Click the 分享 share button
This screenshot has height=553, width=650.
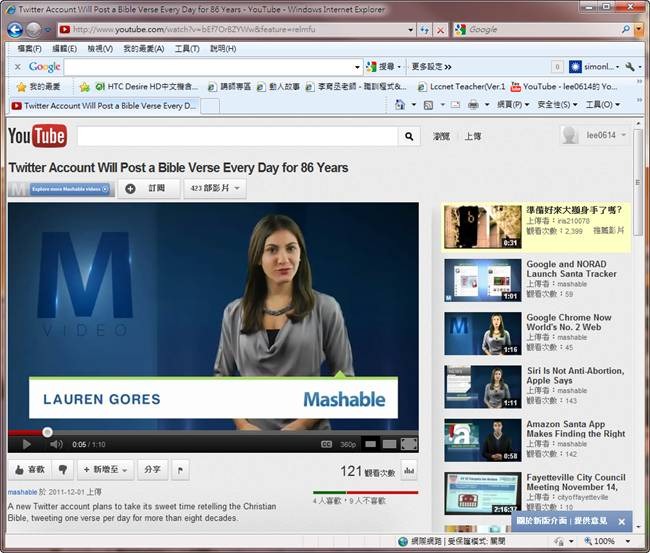click(152, 469)
